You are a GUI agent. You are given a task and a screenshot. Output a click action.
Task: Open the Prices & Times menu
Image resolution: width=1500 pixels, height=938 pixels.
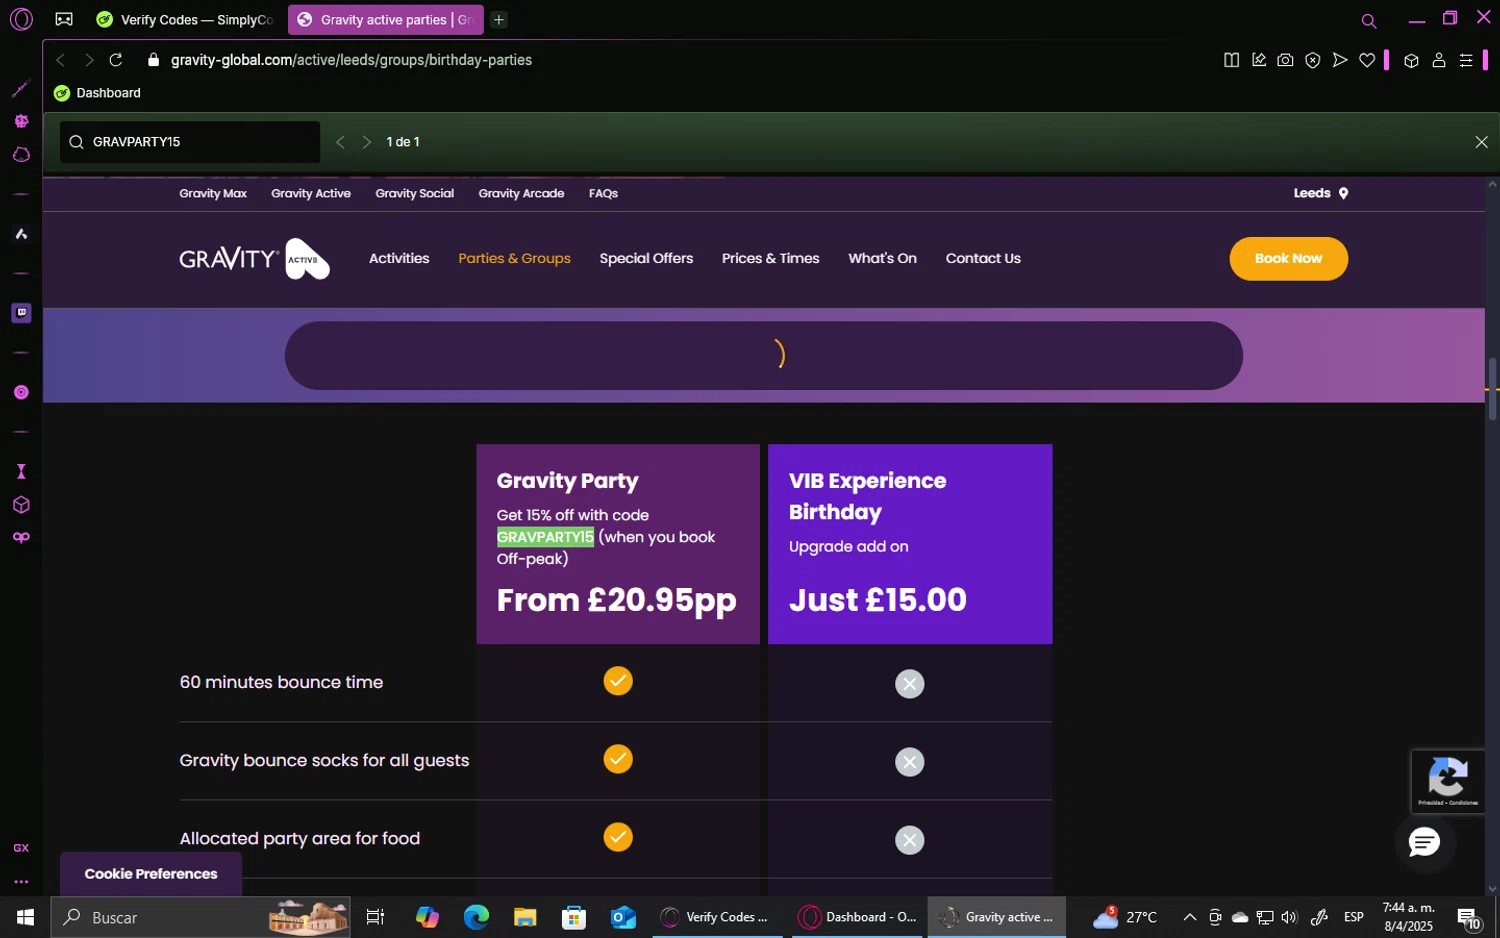[770, 258]
